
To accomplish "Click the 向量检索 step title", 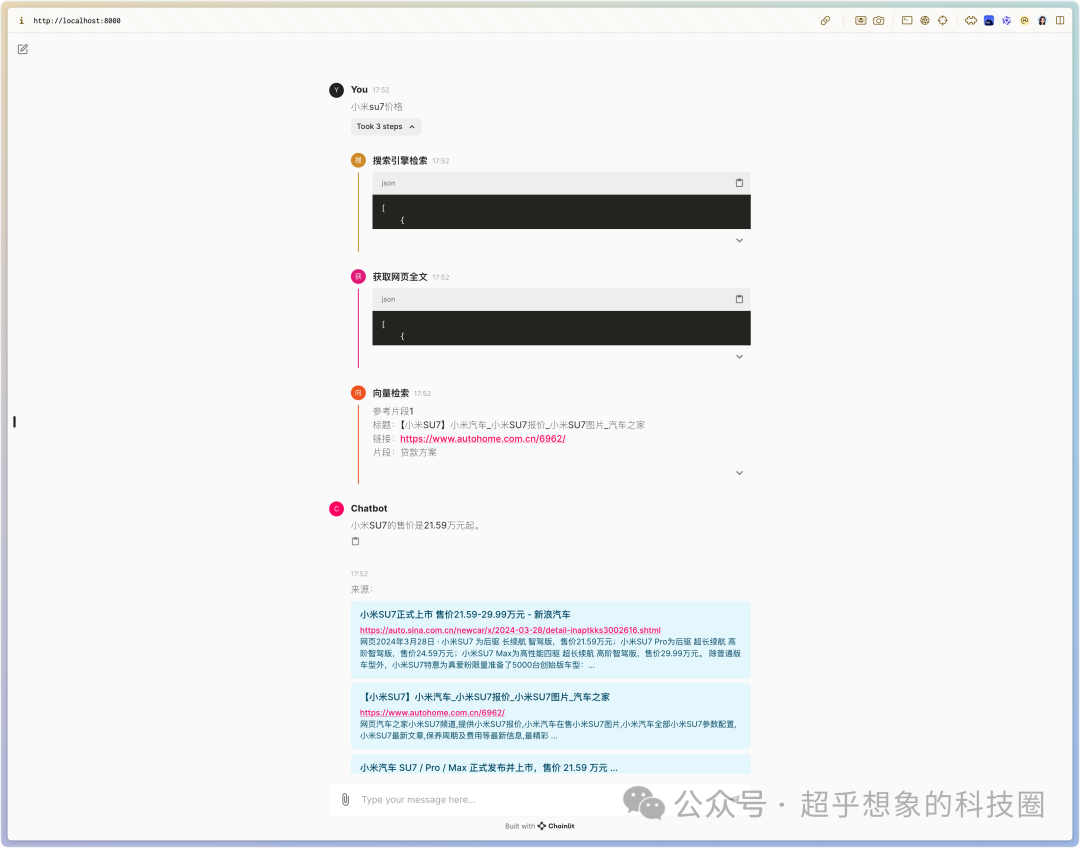I will point(391,393).
